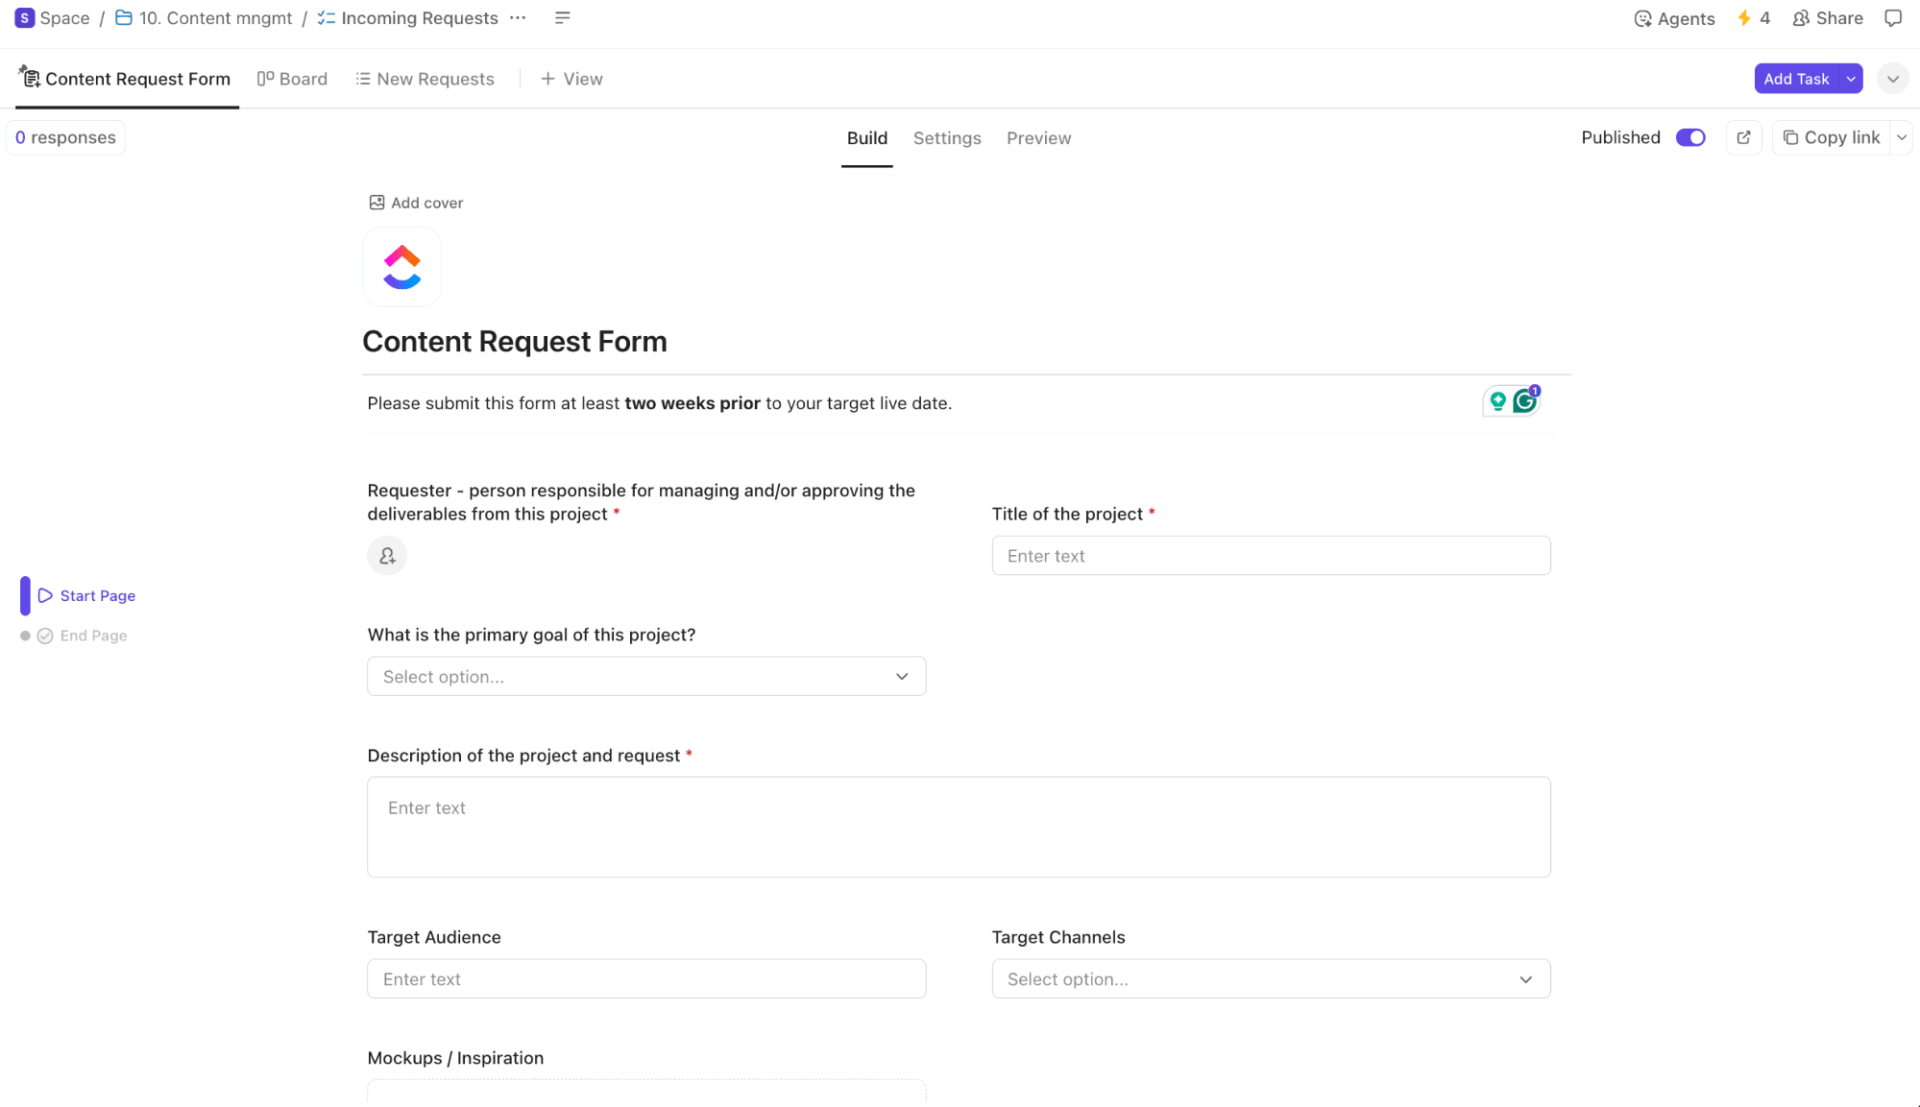1920x1107 pixels.
Task: Open the primary goal Select option dropdown
Action: tap(646, 676)
